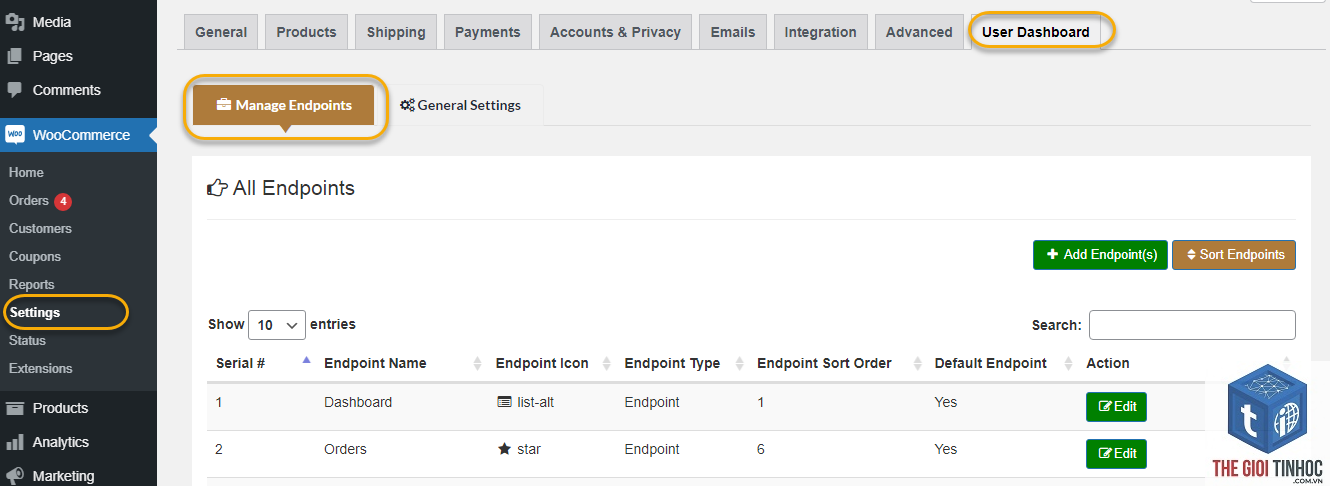This screenshot has height=486, width=1330.
Task: Click the All Endpoints heading
Action: click(x=294, y=188)
